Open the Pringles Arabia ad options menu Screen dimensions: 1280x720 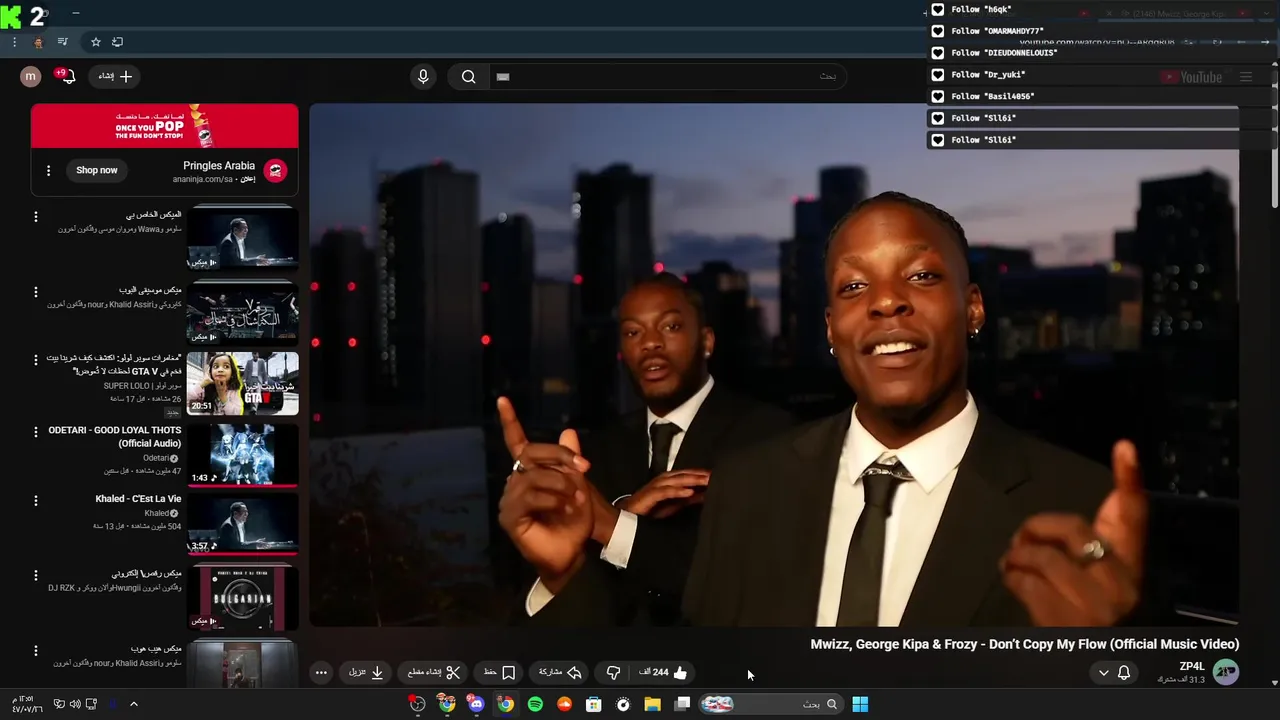[x=48, y=171]
